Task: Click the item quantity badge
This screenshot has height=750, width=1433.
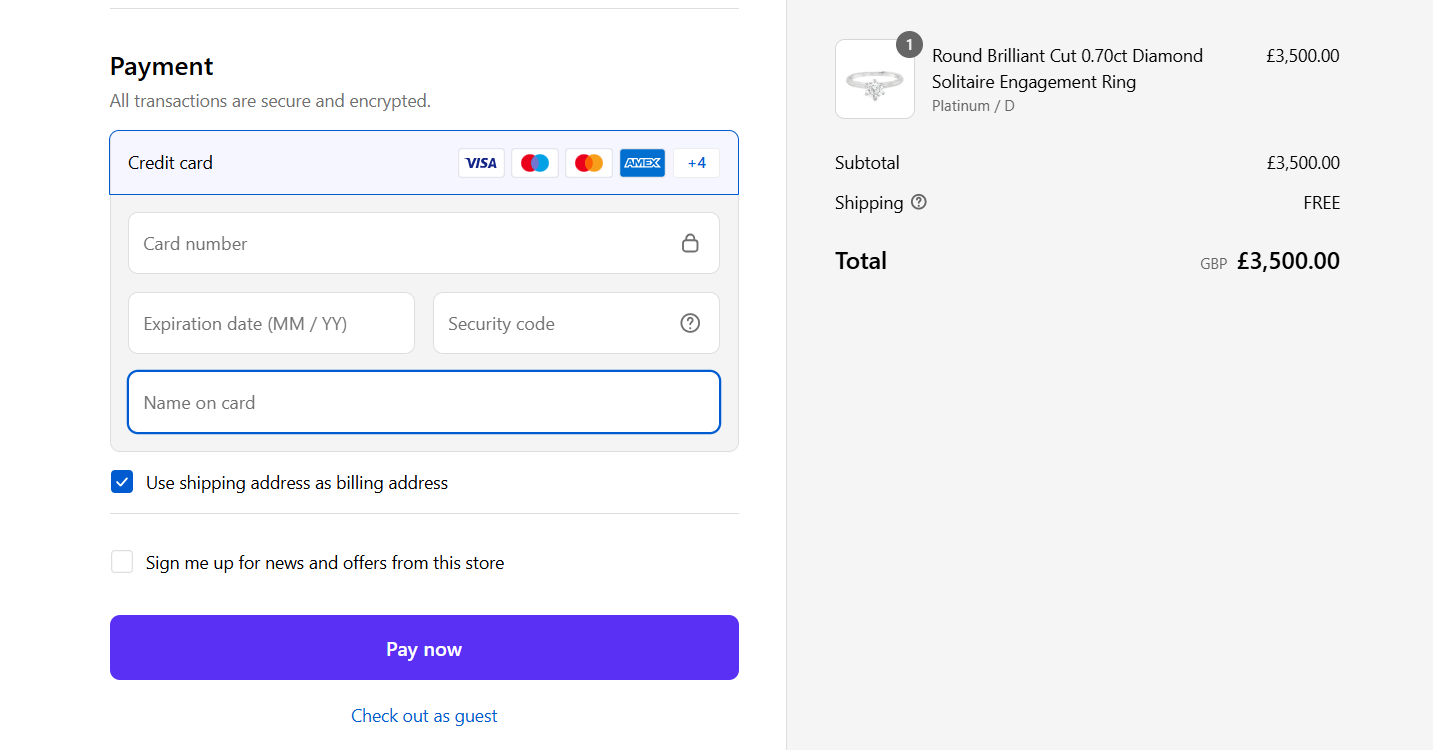Action: (x=909, y=45)
